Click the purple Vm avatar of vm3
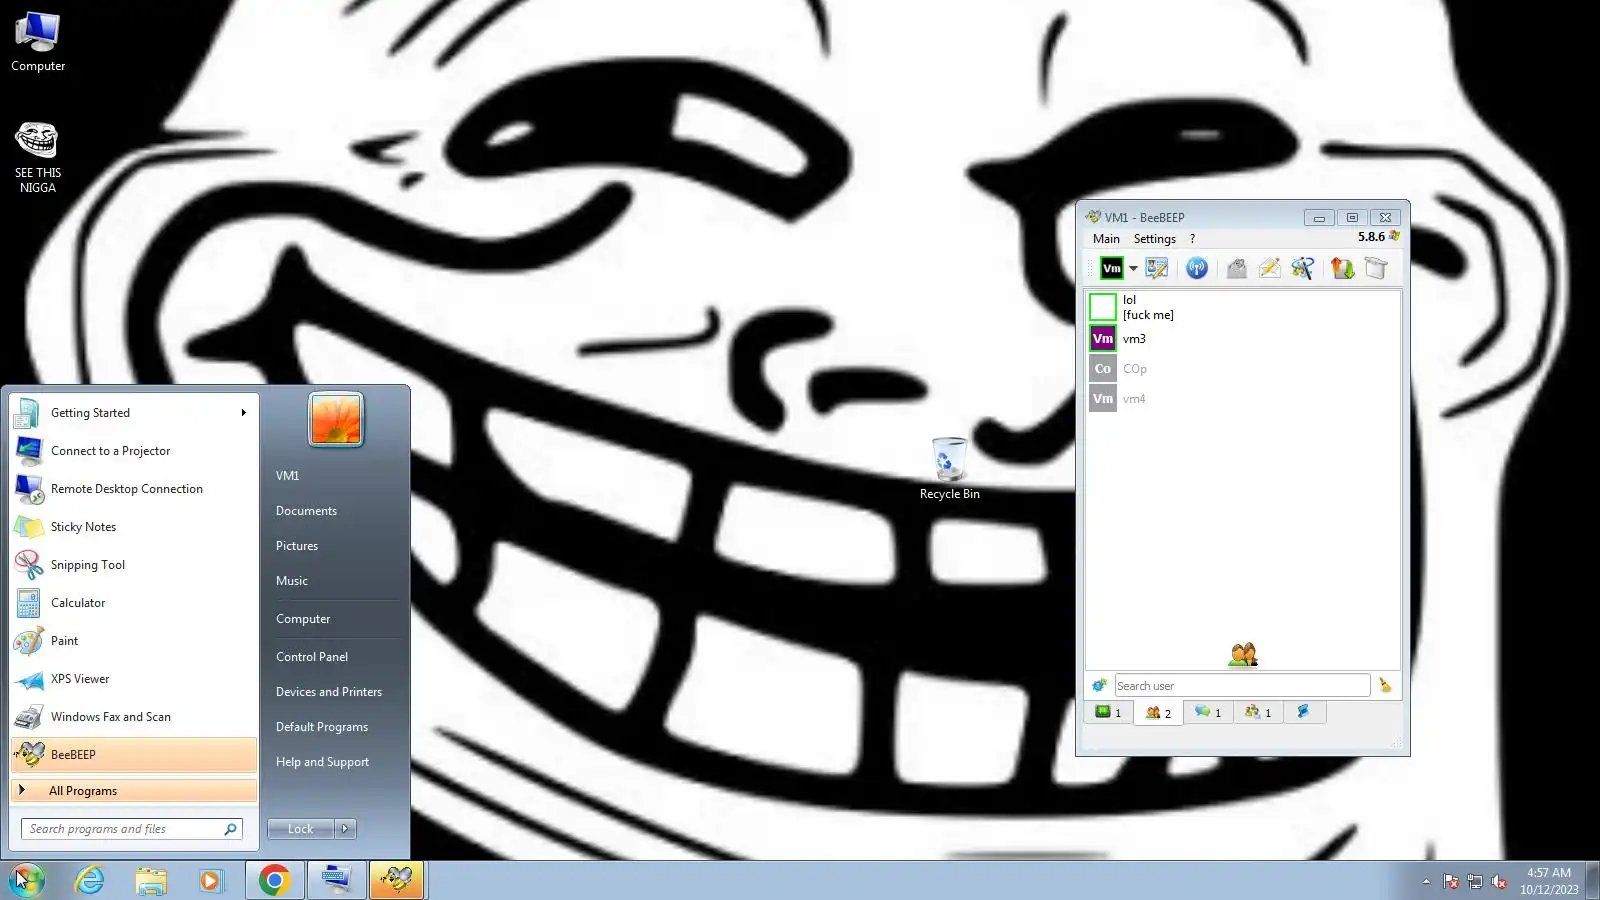Screen dimensions: 1600x900 [1103, 338]
